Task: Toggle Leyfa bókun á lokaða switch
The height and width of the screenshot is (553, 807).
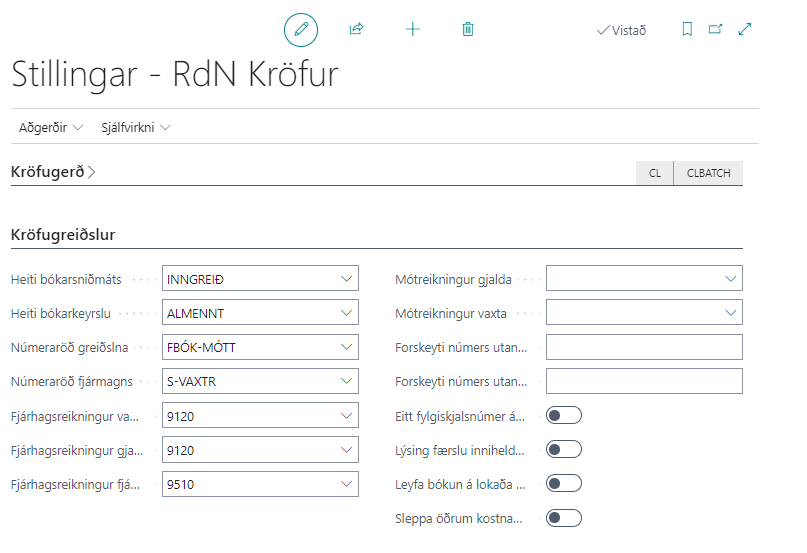Action: point(564,484)
